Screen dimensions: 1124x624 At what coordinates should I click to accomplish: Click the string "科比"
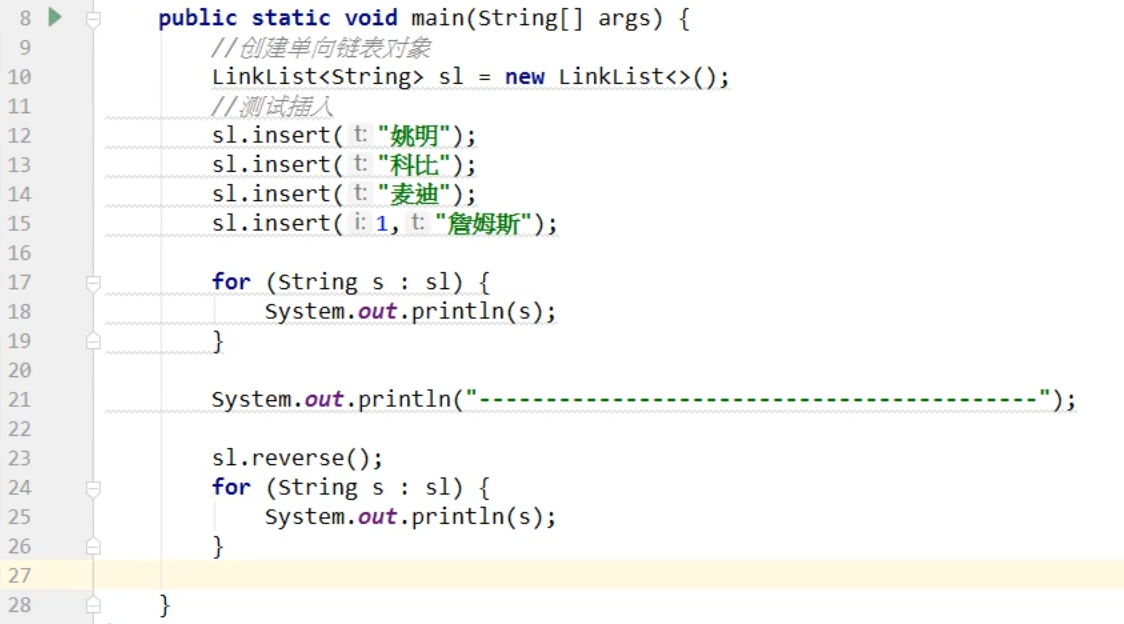pyautogui.click(x=414, y=165)
